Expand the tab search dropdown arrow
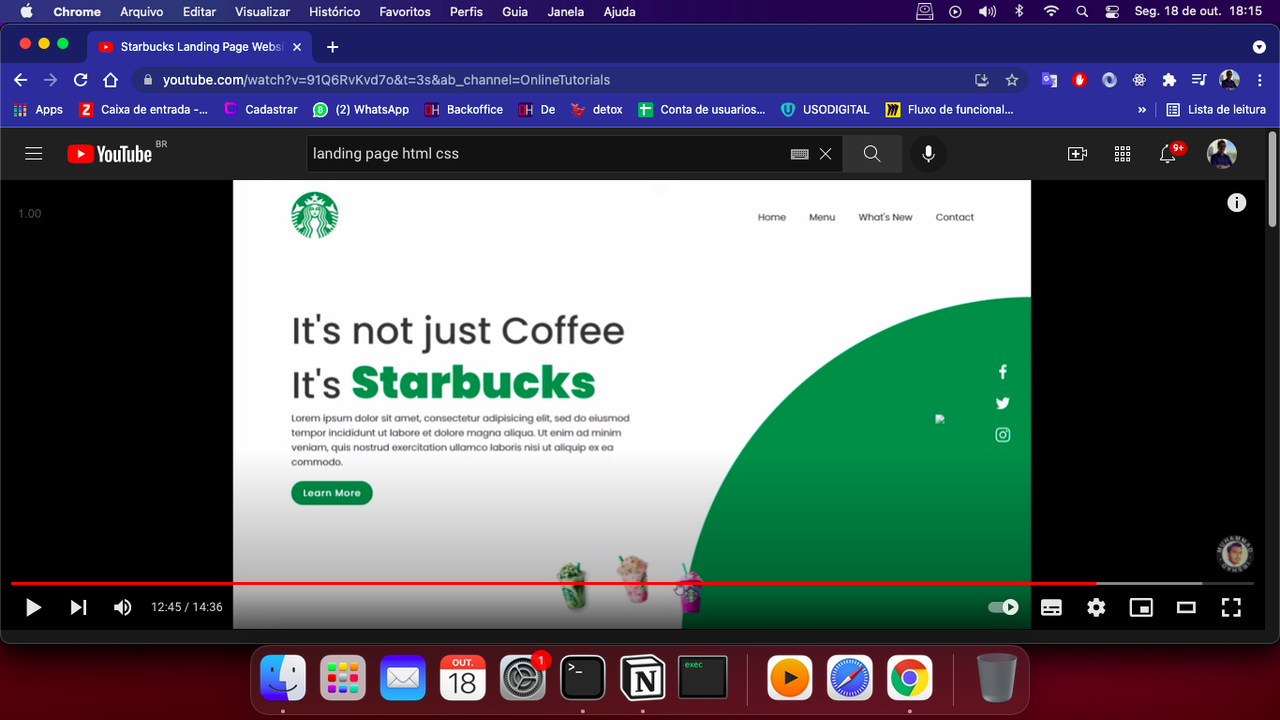 click(x=1259, y=47)
